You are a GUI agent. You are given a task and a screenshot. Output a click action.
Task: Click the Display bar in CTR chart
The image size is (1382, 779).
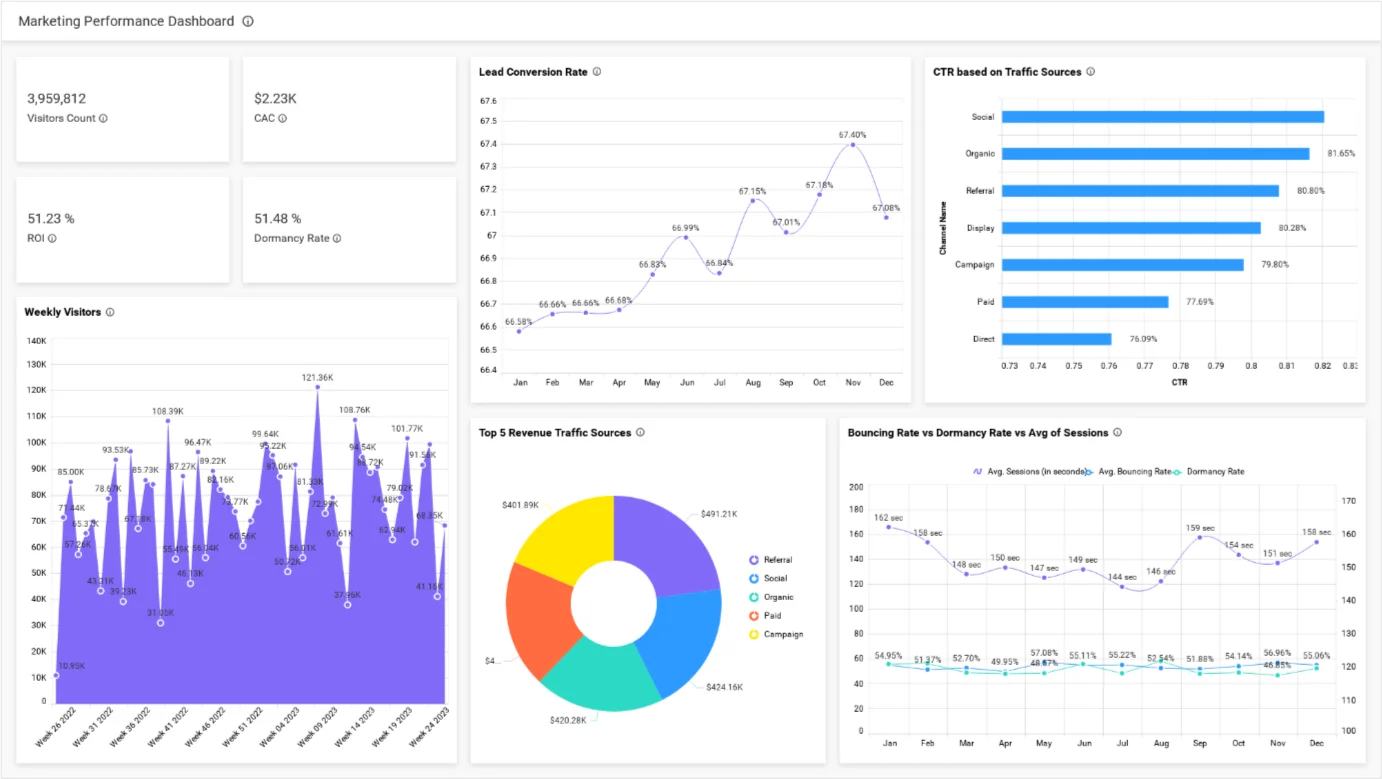tap(1131, 228)
